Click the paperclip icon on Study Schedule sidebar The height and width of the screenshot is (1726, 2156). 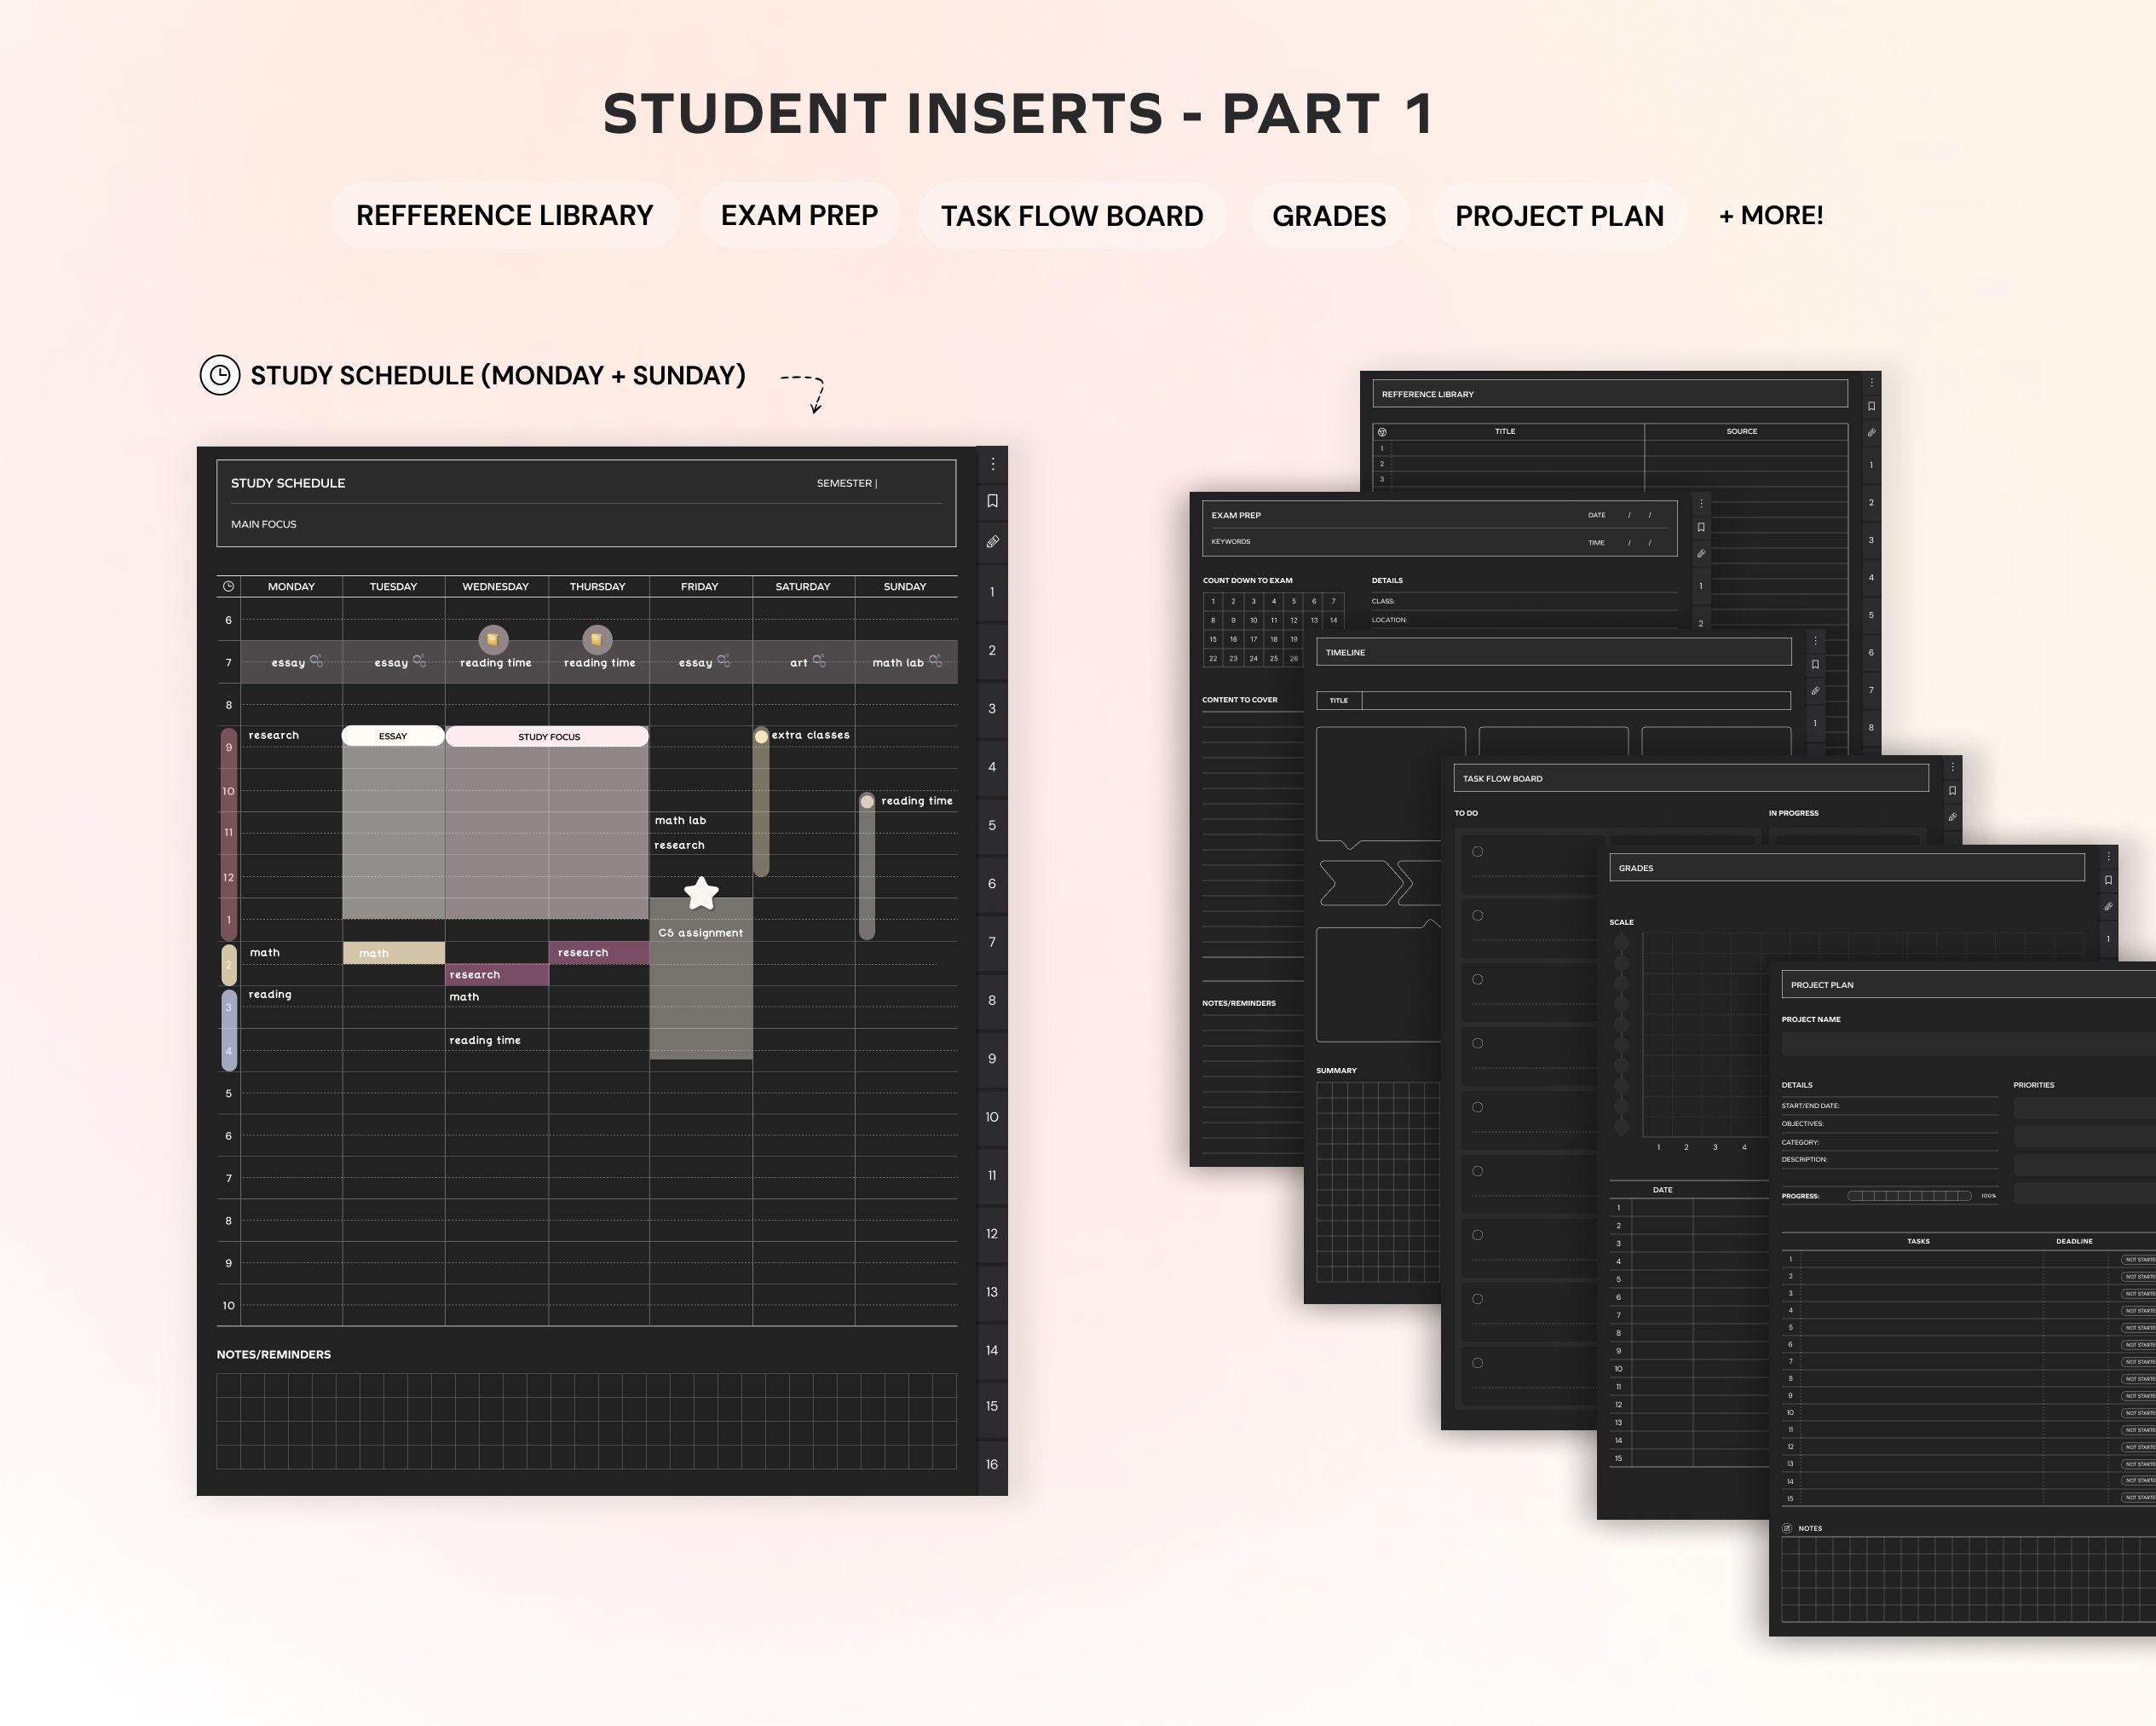pyautogui.click(x=992, y=542)
